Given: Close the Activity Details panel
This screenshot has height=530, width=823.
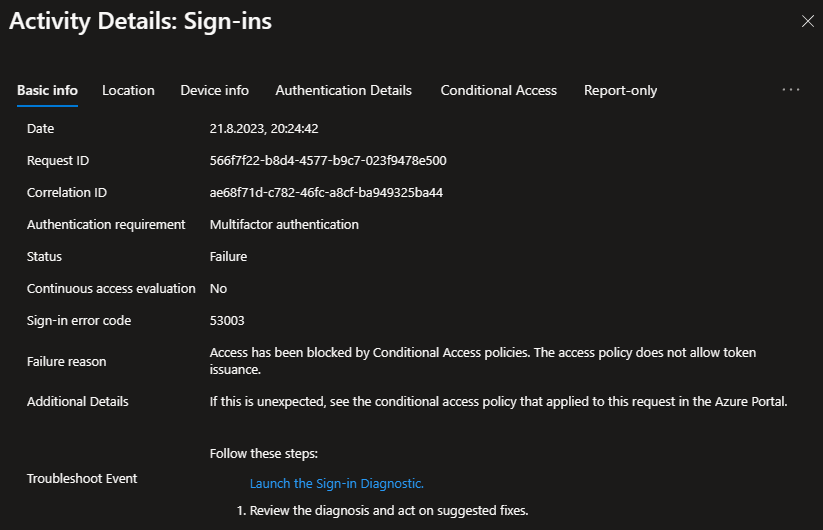Looking at the screenshot, I should (x=807, y=21).
